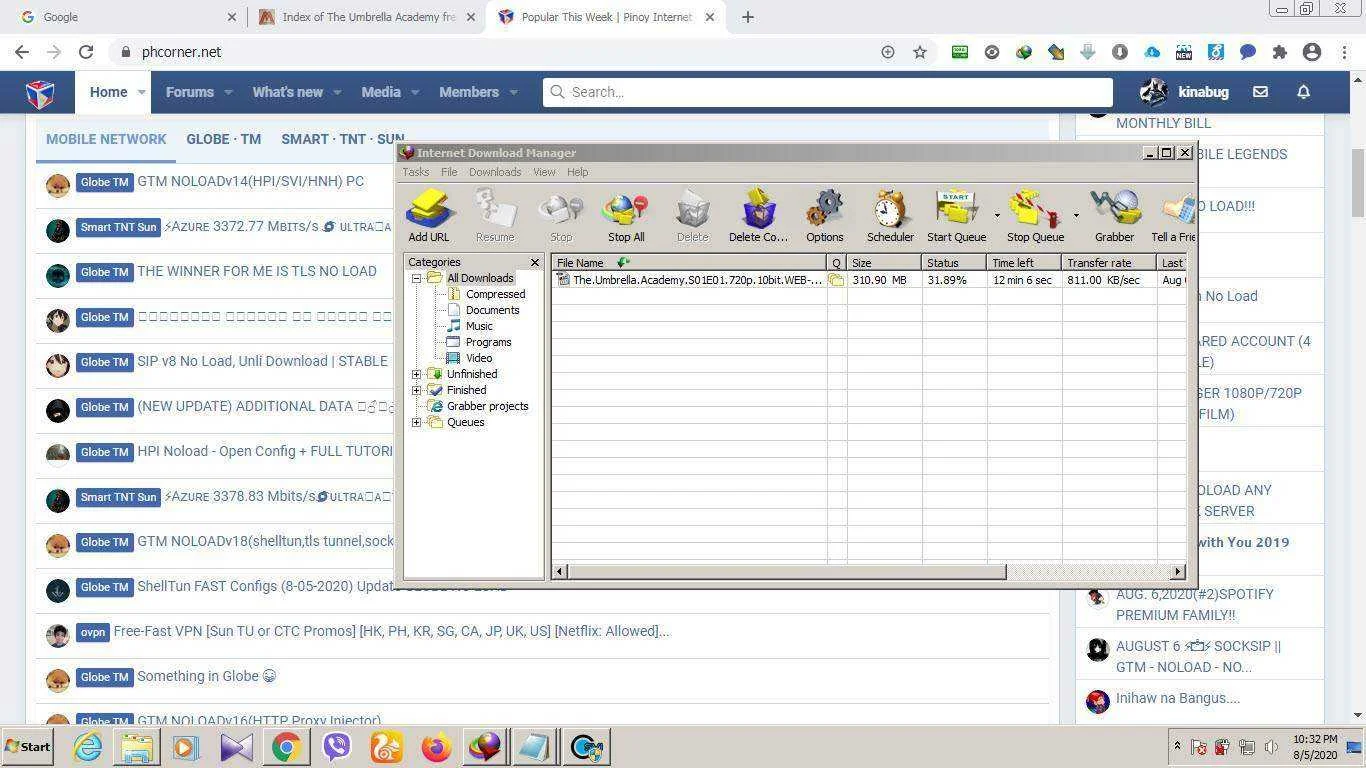Open the Chrome profile avatar icon
Viewport: 1366px width, 768px height.
[1312, 52]
